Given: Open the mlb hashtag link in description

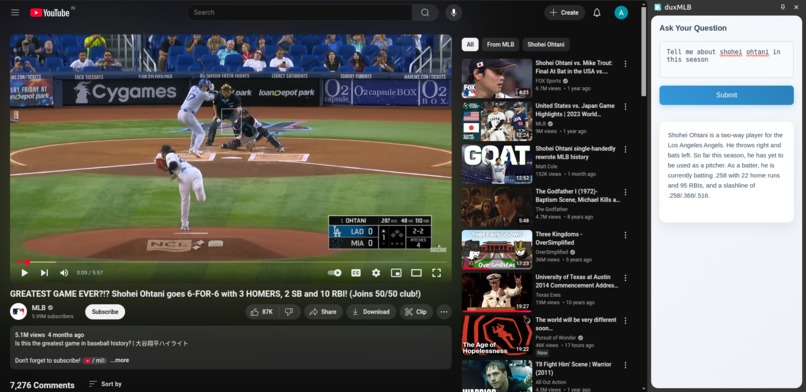Looking at the screenshot, I should tap(95, 361).
